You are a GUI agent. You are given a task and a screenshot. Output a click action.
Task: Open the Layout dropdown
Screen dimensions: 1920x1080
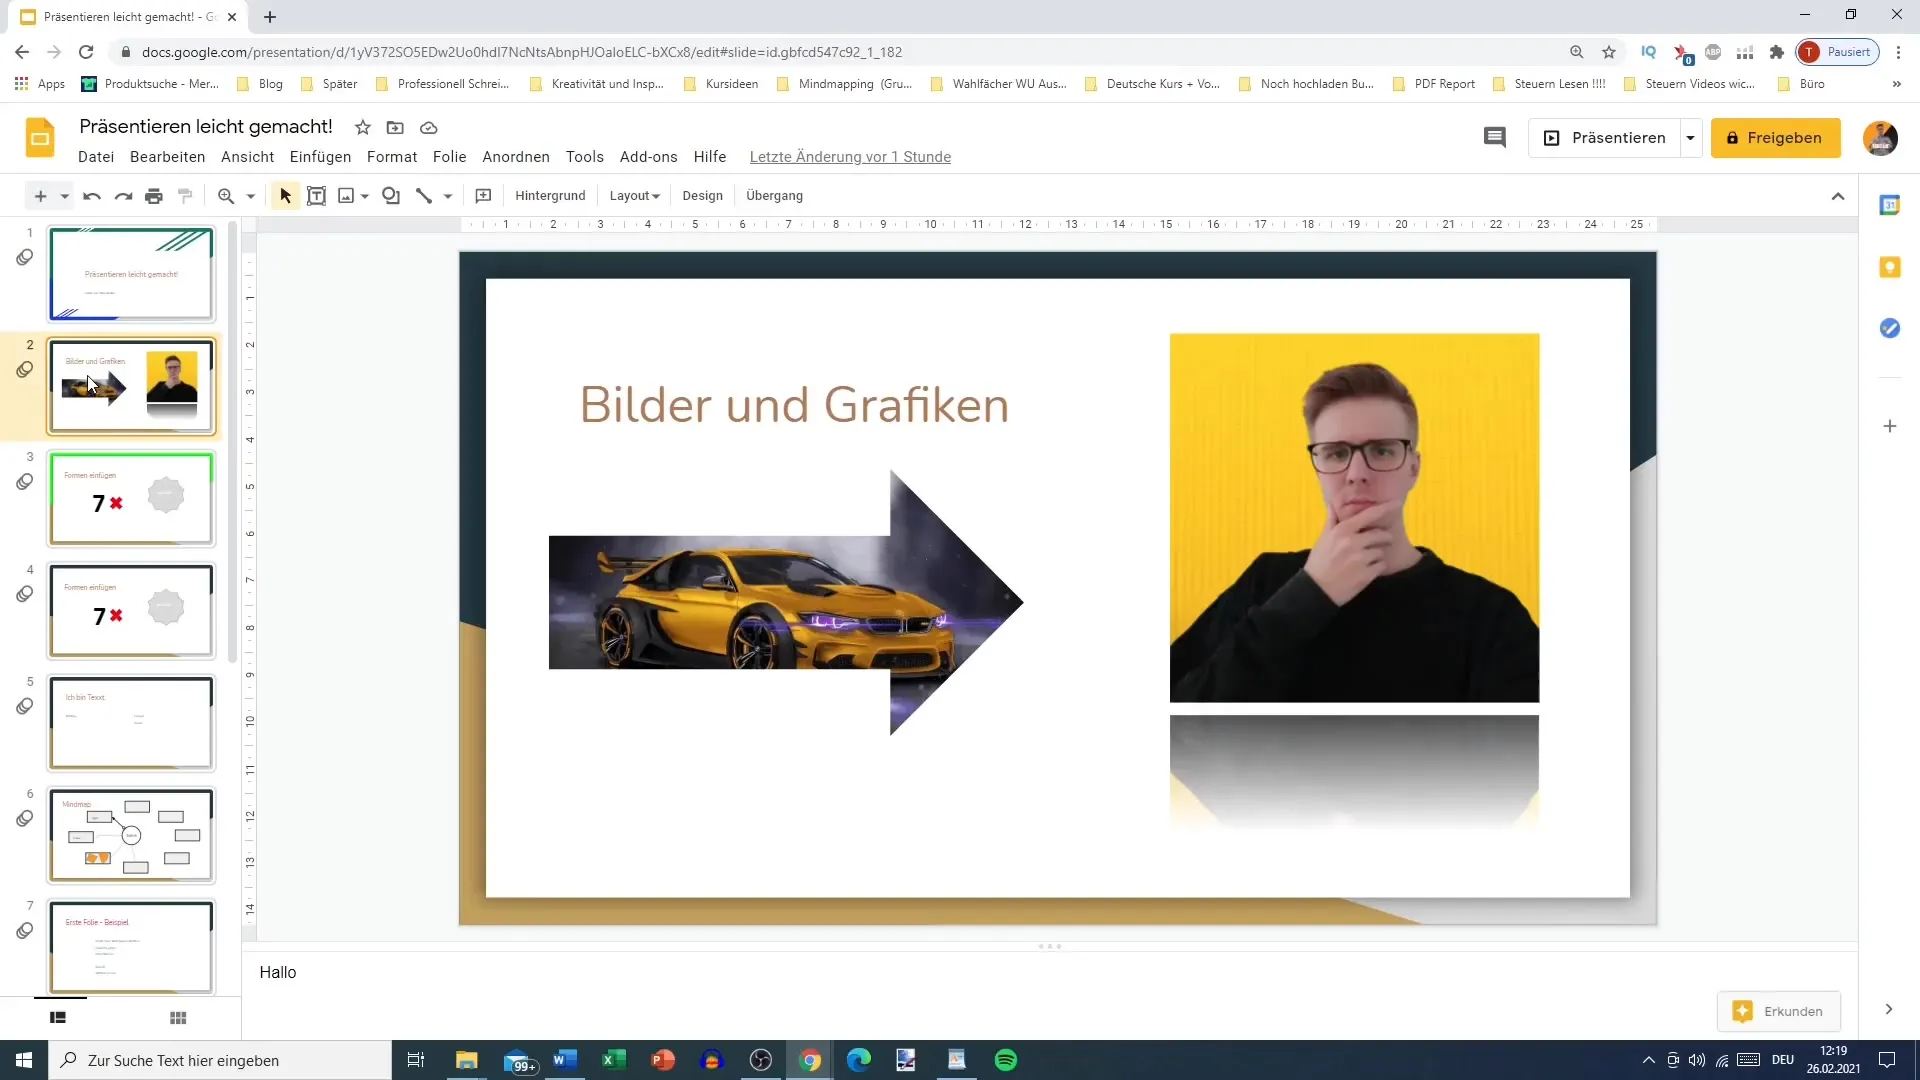pos(634,196)
